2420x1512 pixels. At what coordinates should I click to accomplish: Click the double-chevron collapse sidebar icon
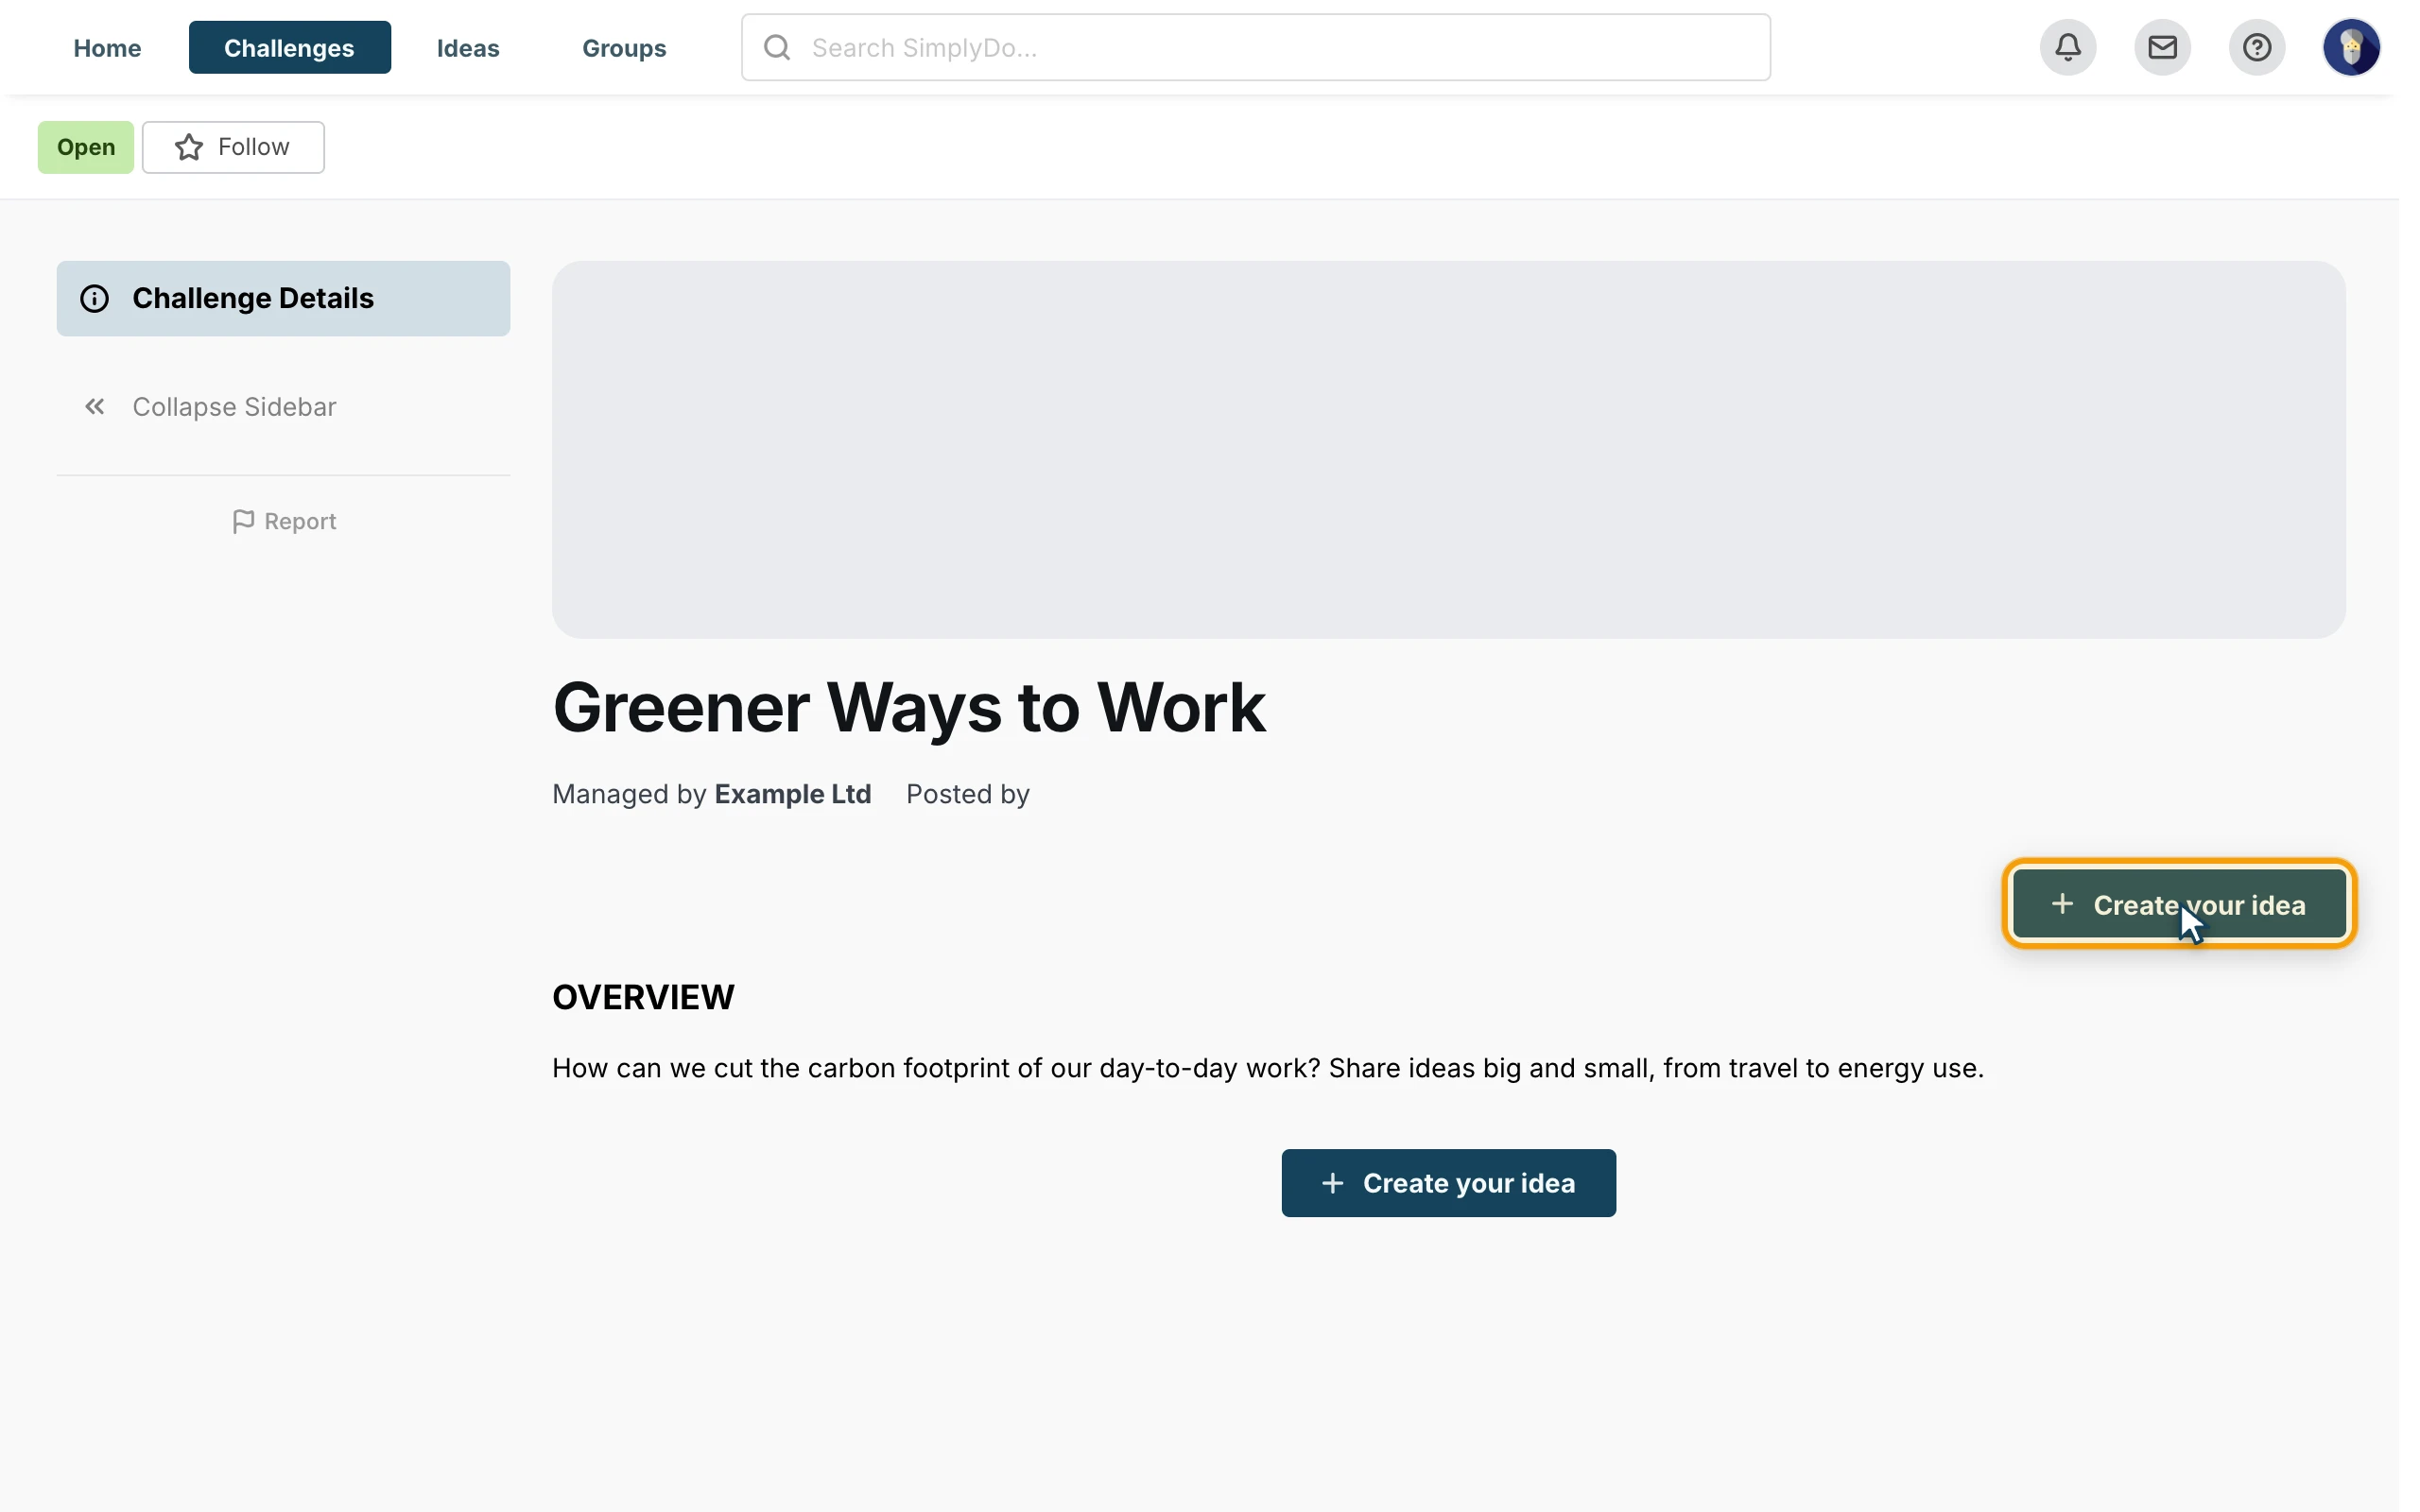tap(95, 407)
